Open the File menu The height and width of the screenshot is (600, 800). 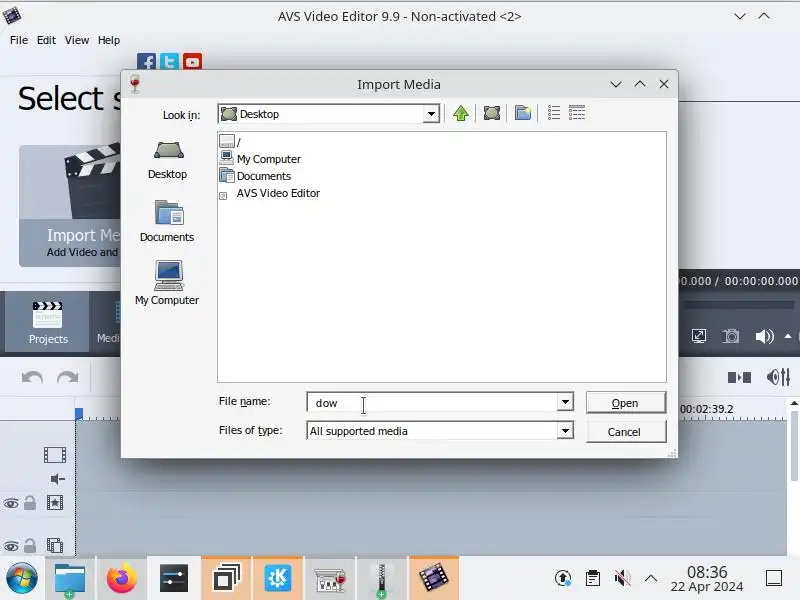coord(19,40)
